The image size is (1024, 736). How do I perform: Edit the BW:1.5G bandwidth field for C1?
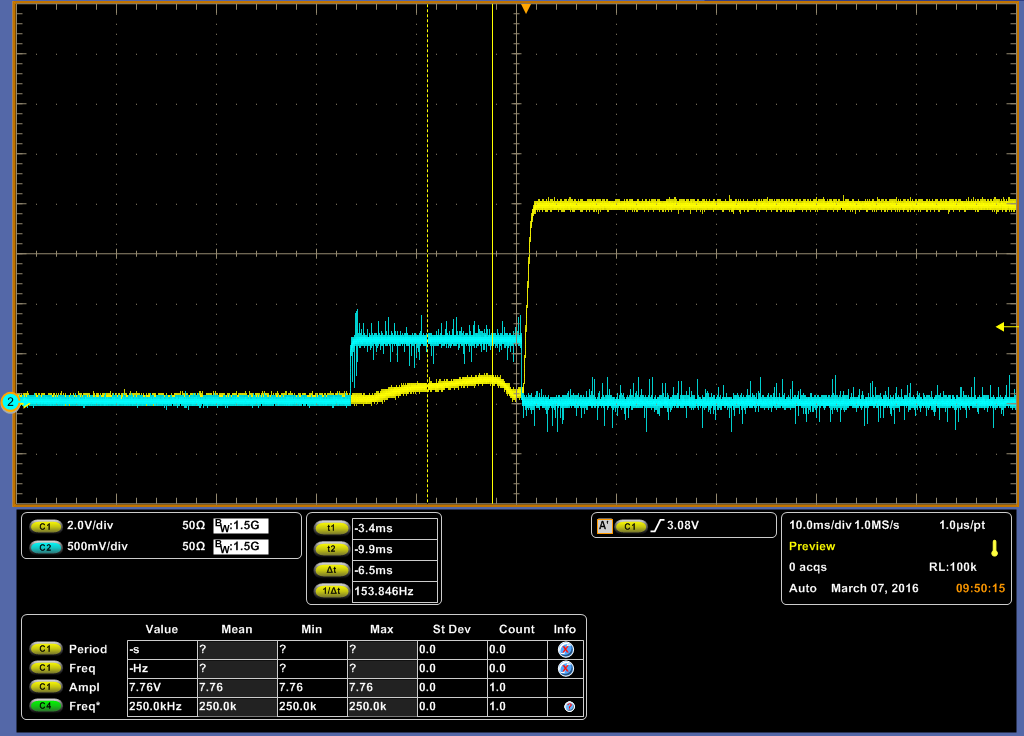240,526
